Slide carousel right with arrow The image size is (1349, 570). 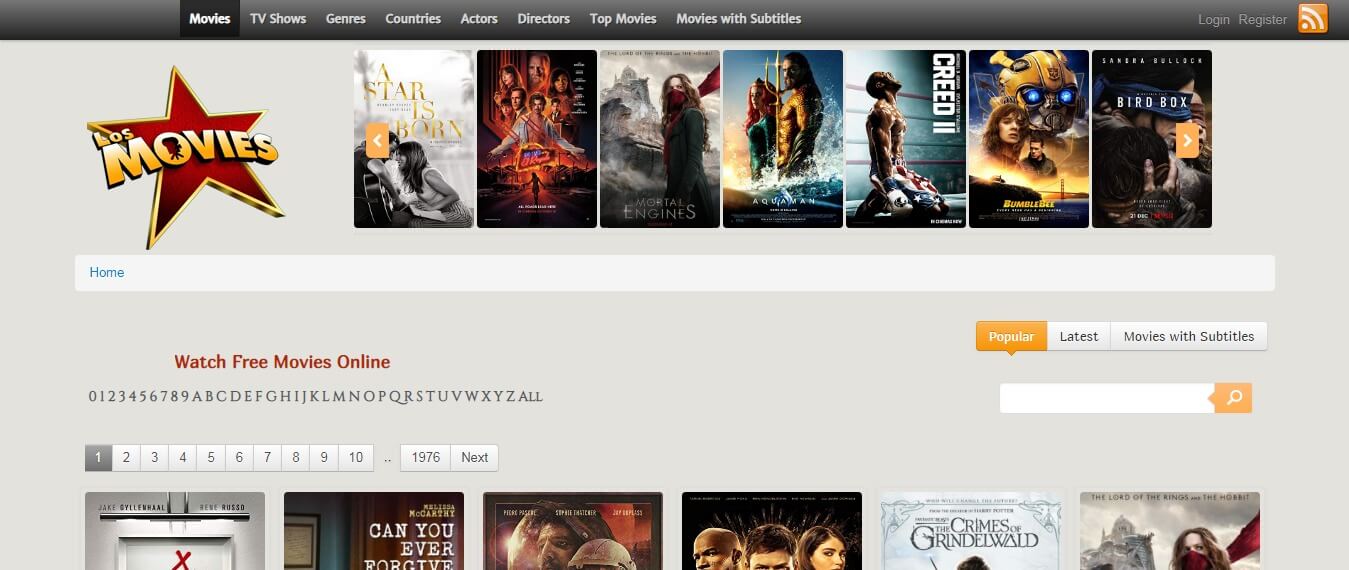click(x=1187, y=140)
